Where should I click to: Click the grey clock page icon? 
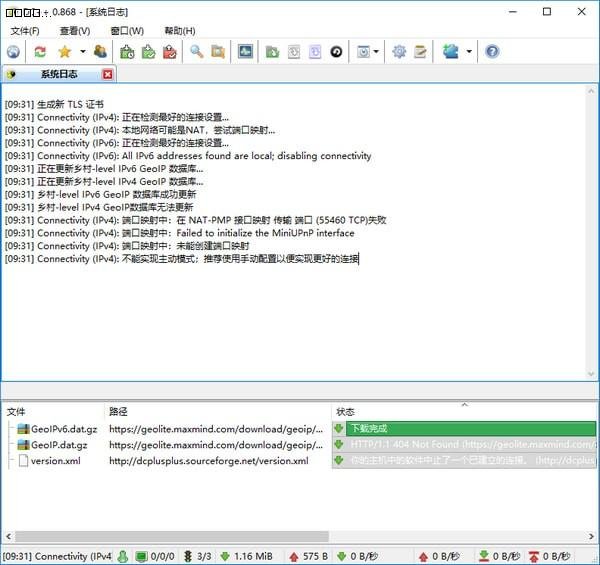point(293,52)
